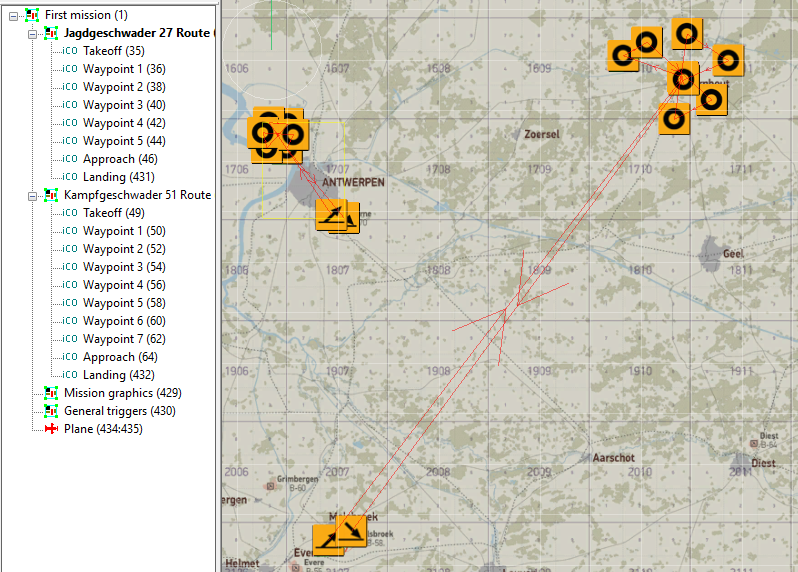Select the takeoff marker at Melsbroek airfield
Viewport: 798px width, 572px height.
pyautogui.click(x=326, y=540)
